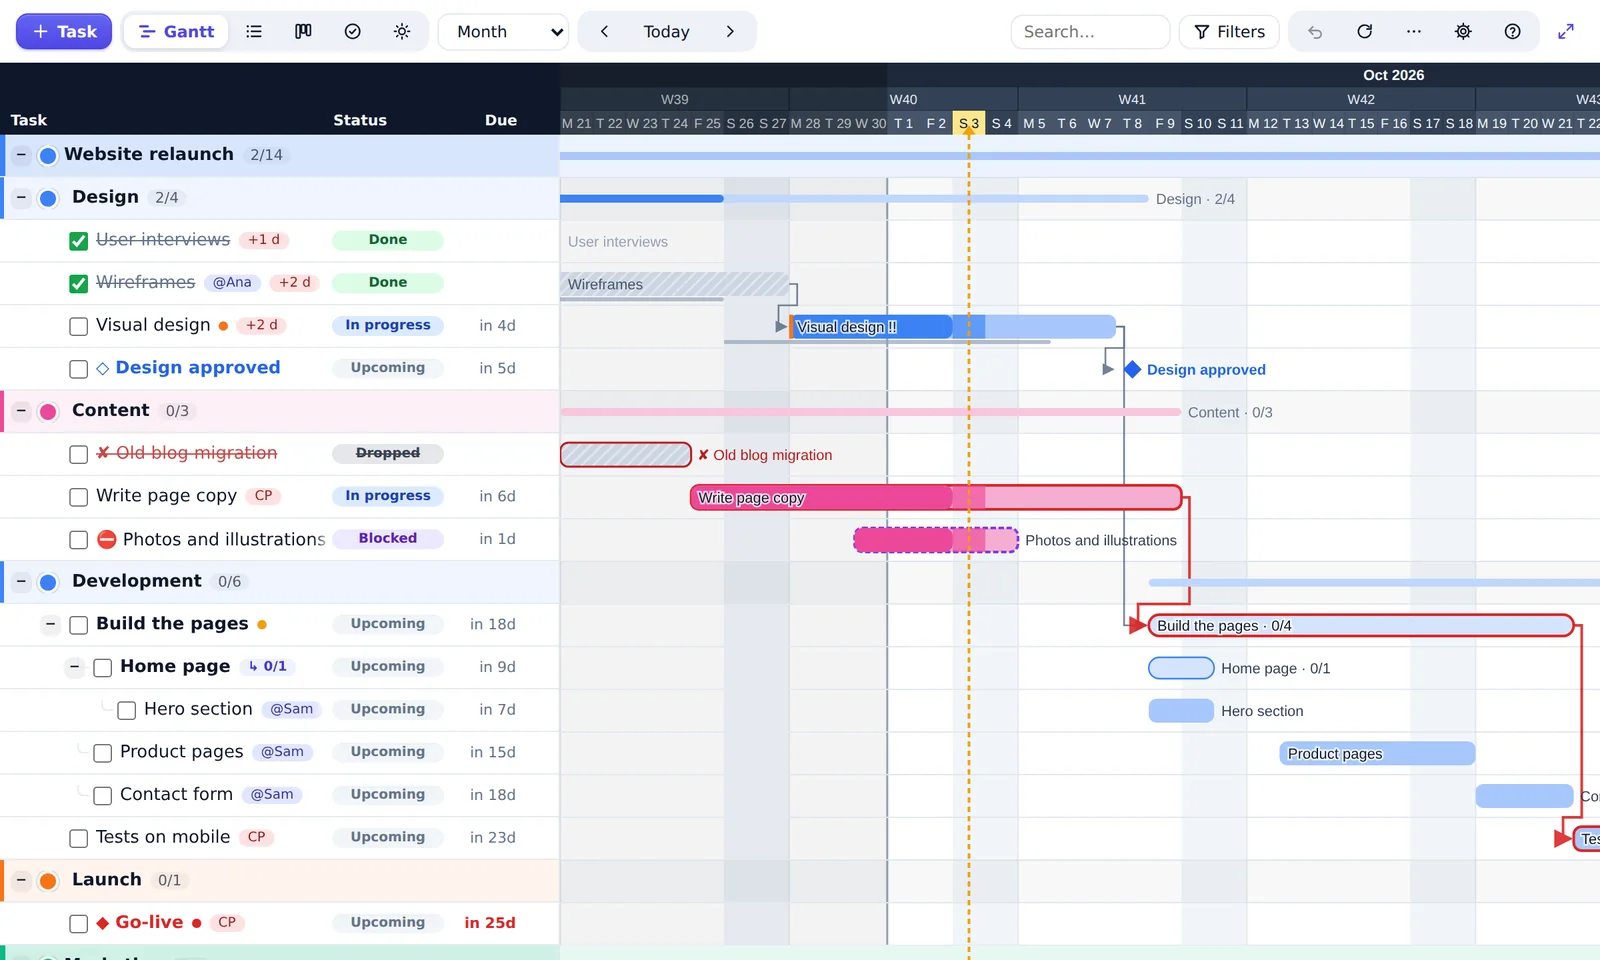The image size is (1600, 960).
Task: Open the board view icon
Action: tap(303, 32)
